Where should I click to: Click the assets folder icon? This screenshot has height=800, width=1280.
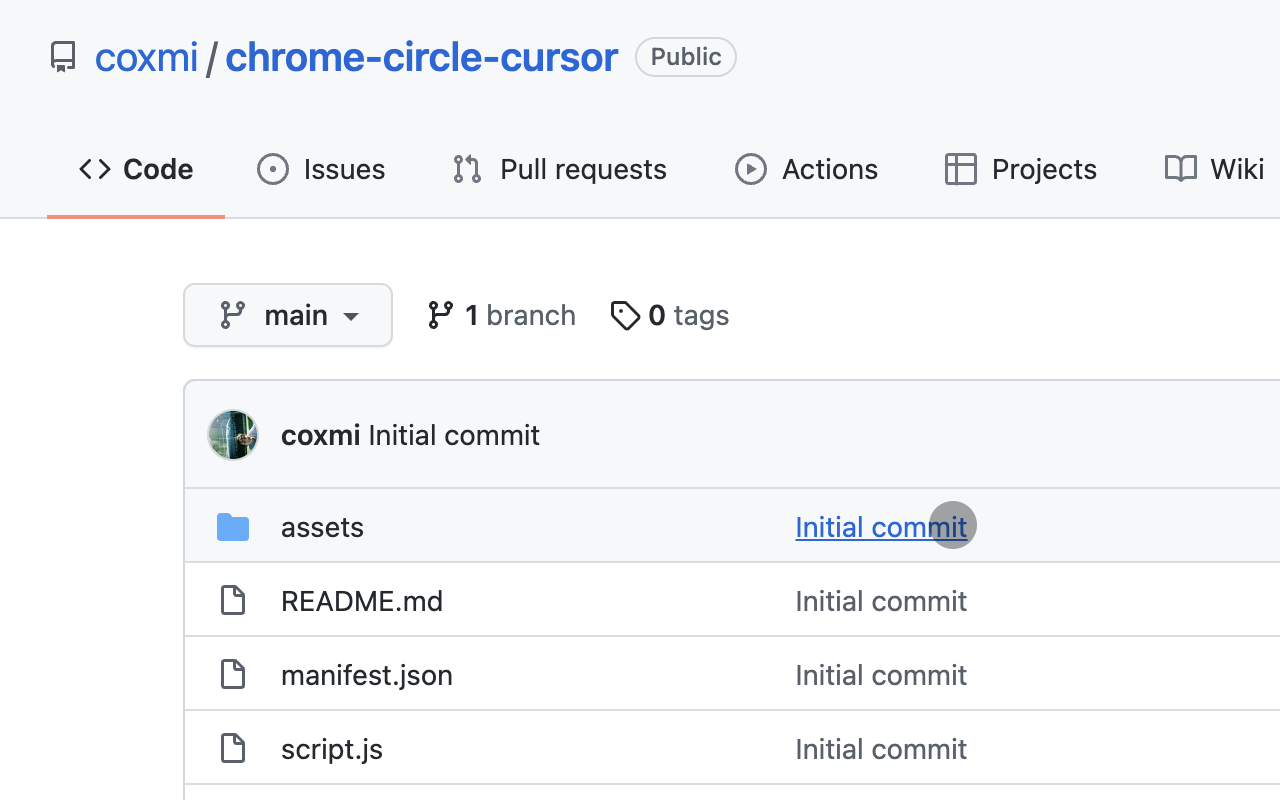tap(233, 526)
